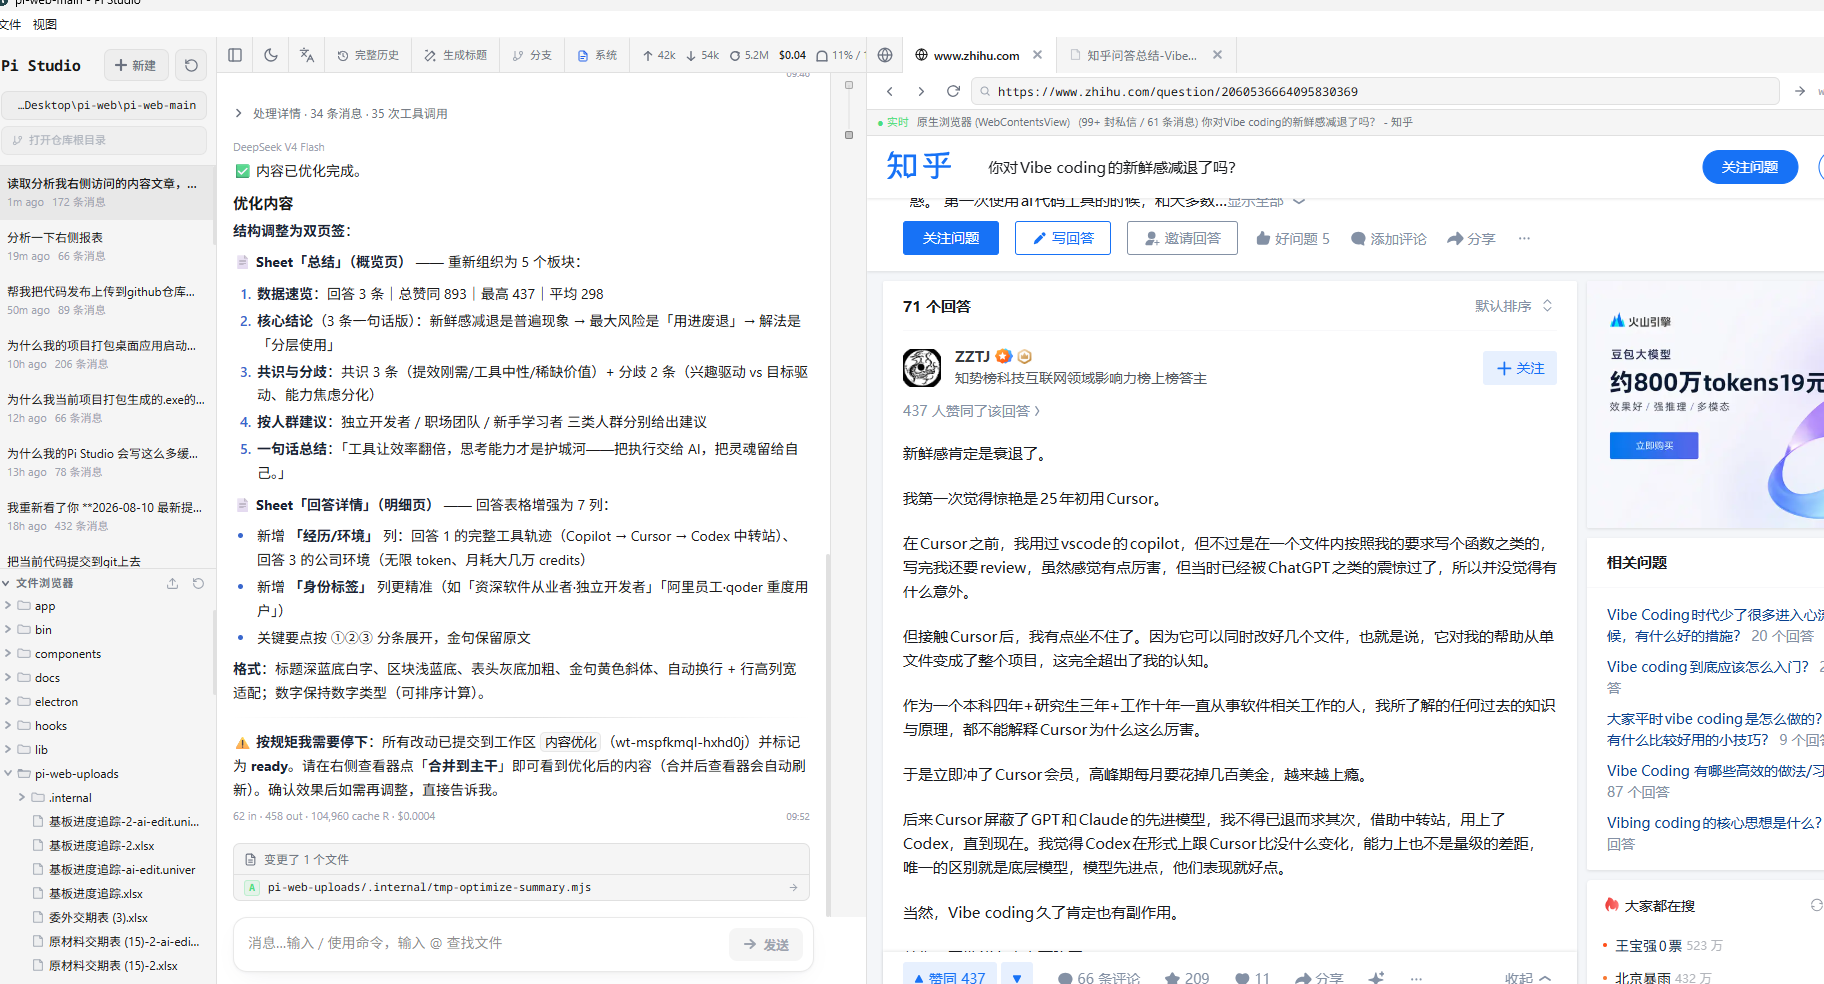Switch to the www.zhihu.com tab

[x=977, y=55]
